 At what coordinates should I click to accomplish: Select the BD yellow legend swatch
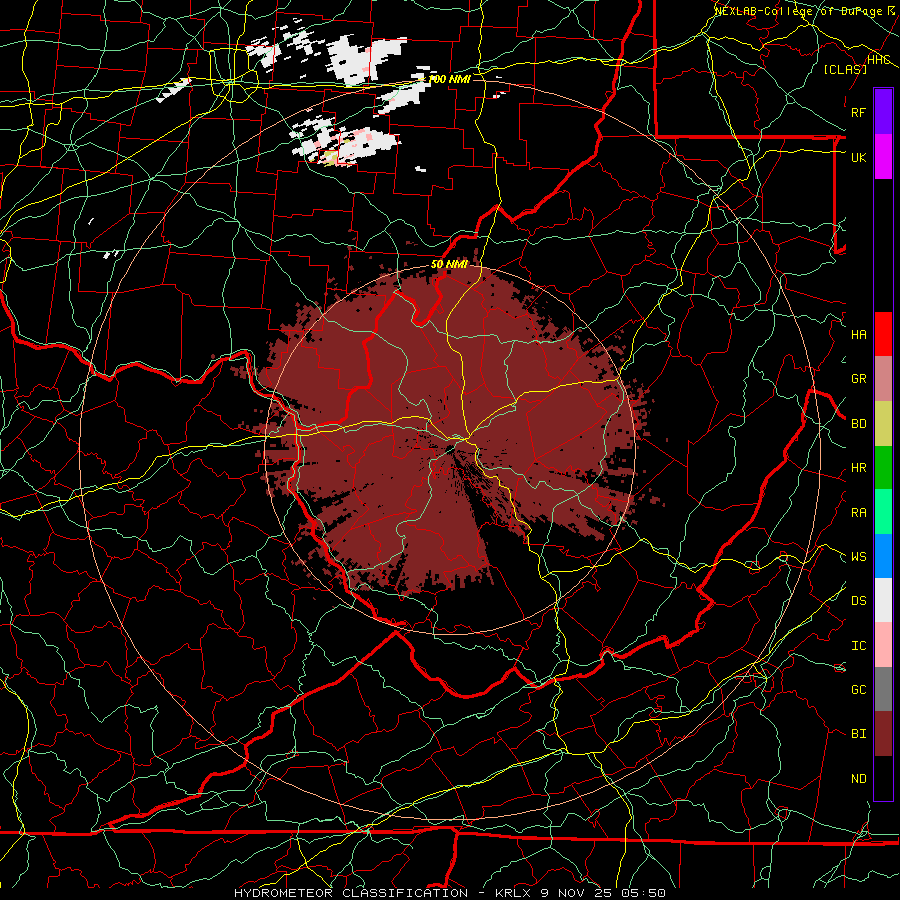883,424
